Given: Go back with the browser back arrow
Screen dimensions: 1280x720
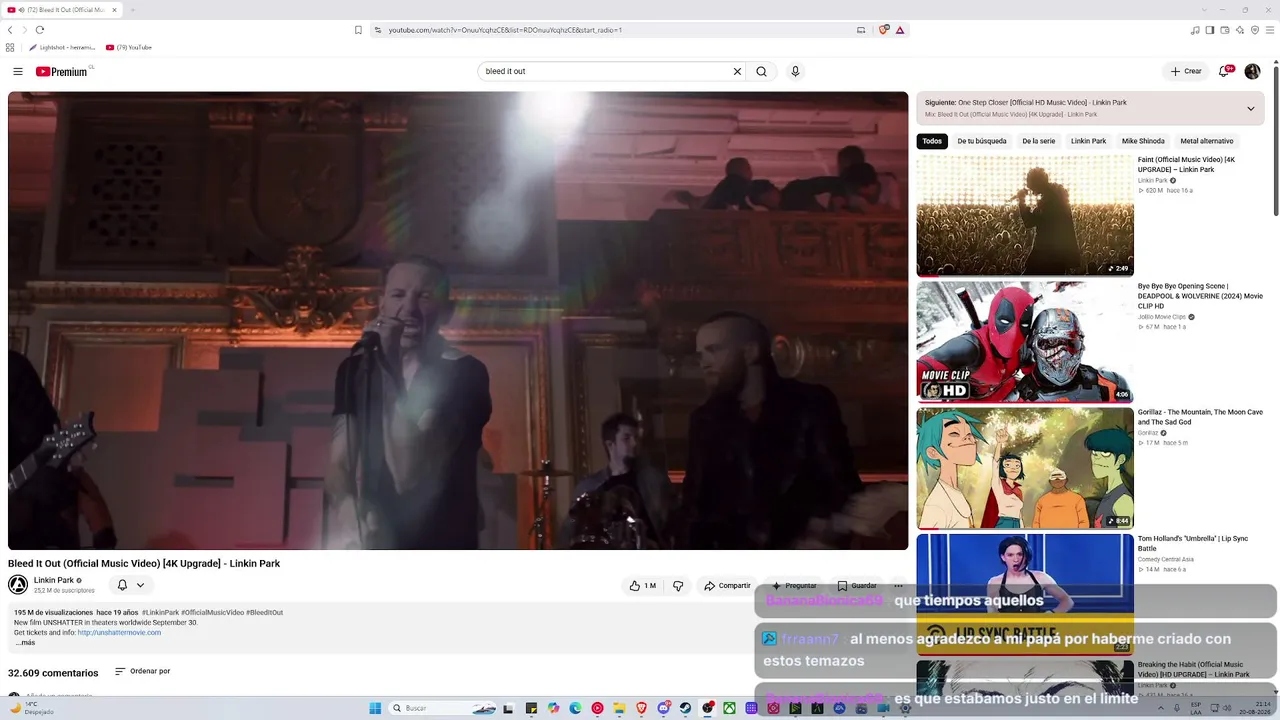Looking at the screenshot, I should pyautogui.click(x=10, y=30).
